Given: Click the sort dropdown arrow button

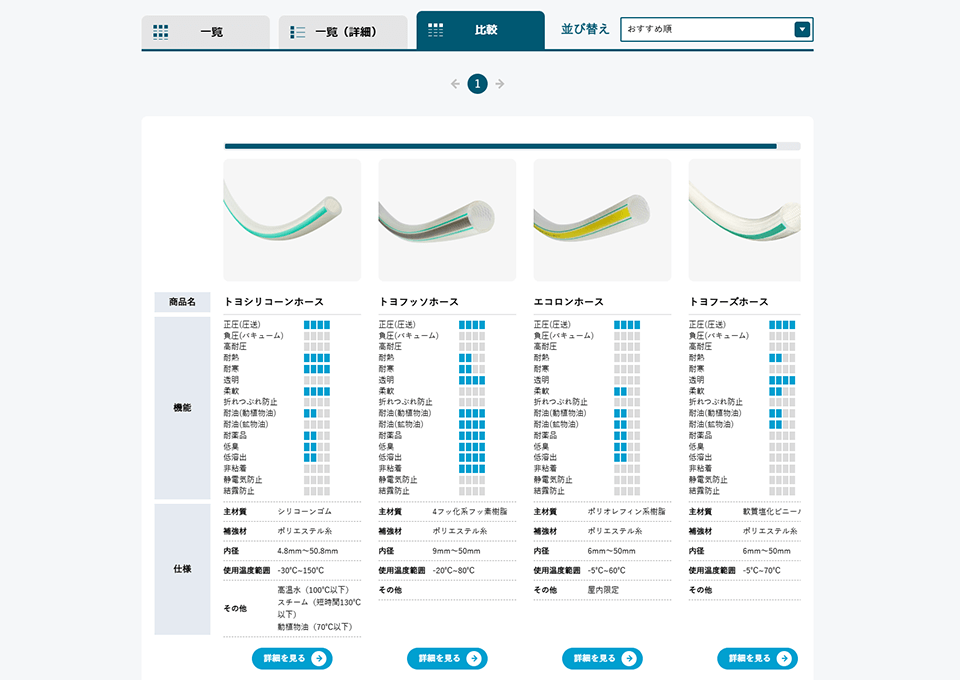Looking at the screenshot, I should click(802, 29).
